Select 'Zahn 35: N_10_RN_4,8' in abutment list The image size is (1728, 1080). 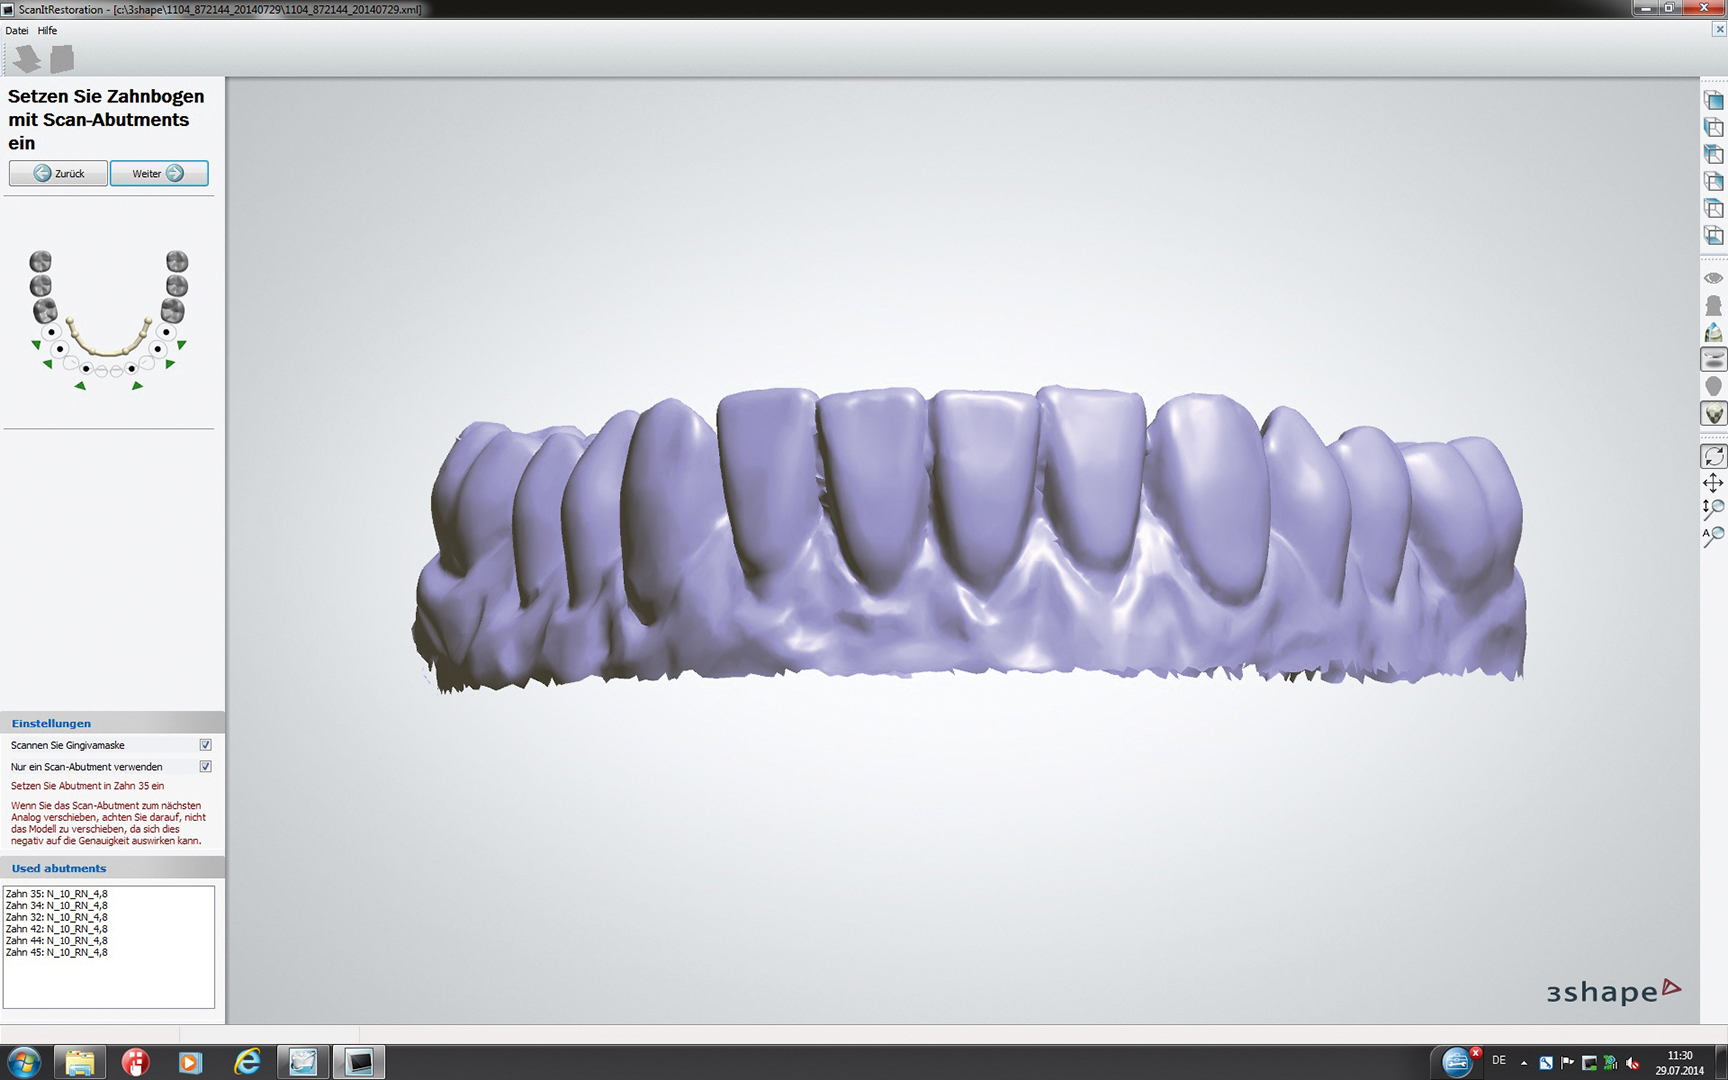(57, 894)
